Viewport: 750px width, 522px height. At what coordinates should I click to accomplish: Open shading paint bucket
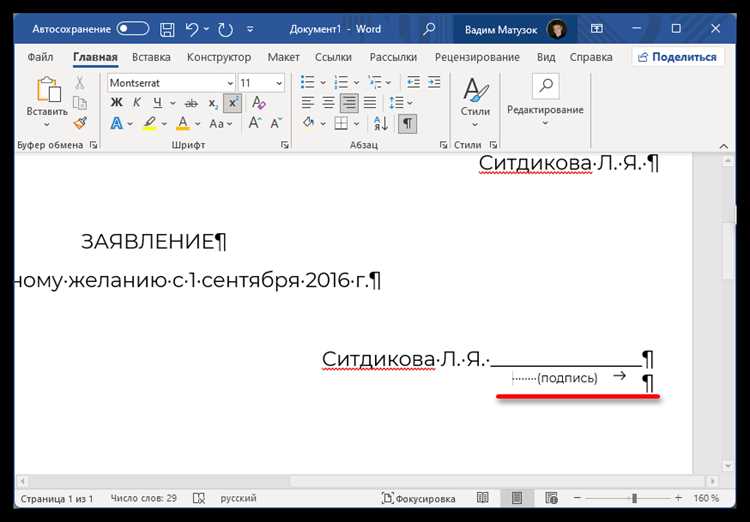[x=309, y=123]
